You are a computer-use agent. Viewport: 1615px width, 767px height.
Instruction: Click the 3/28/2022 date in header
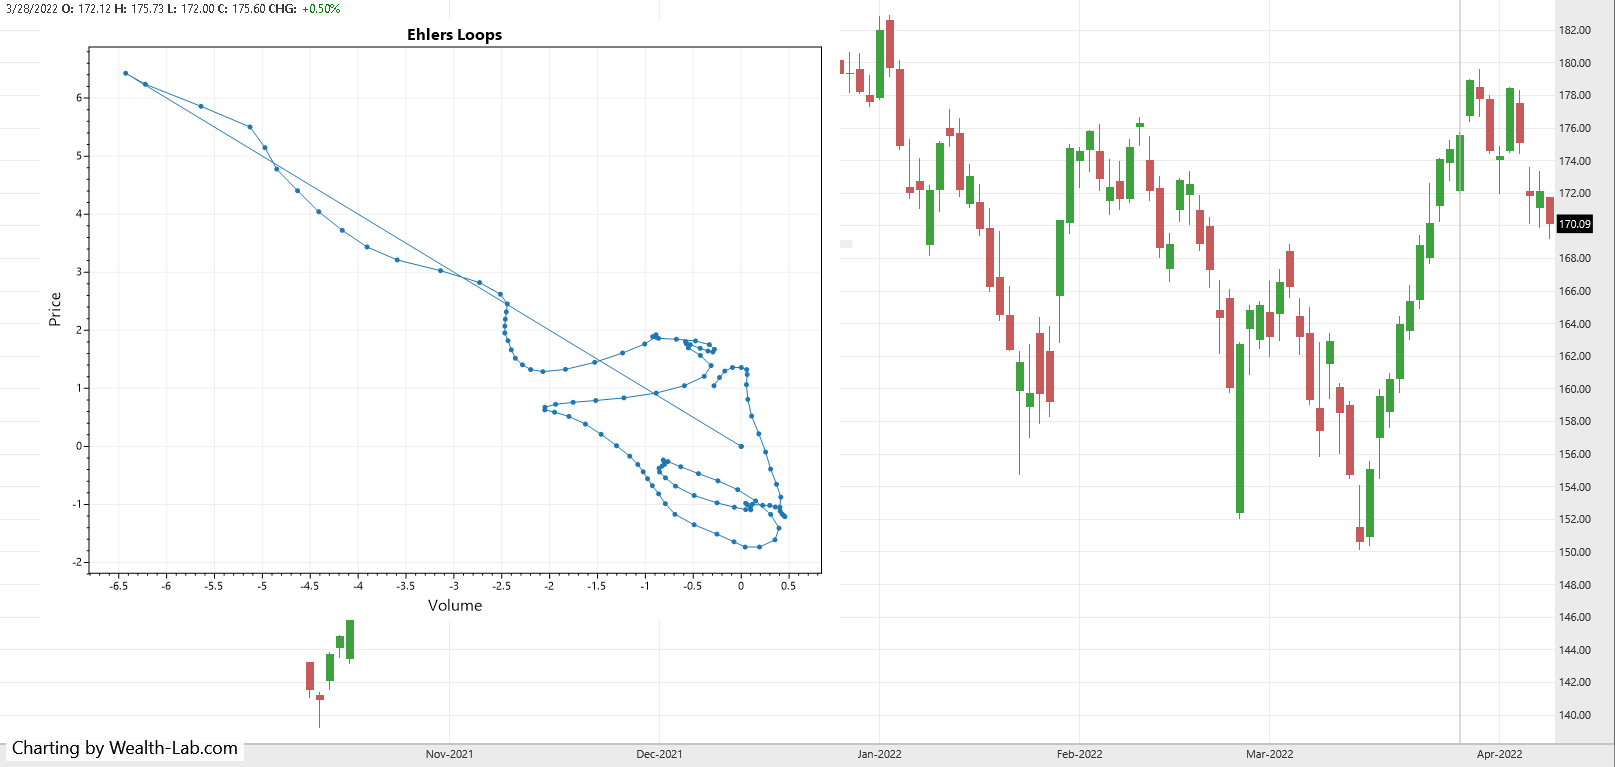tap(30, 8)
